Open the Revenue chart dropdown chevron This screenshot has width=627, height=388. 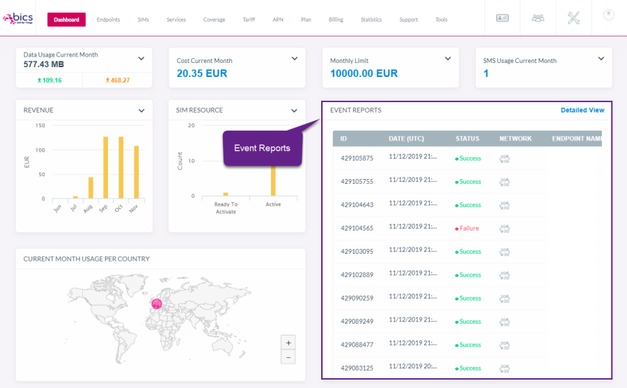click(141, 111)
